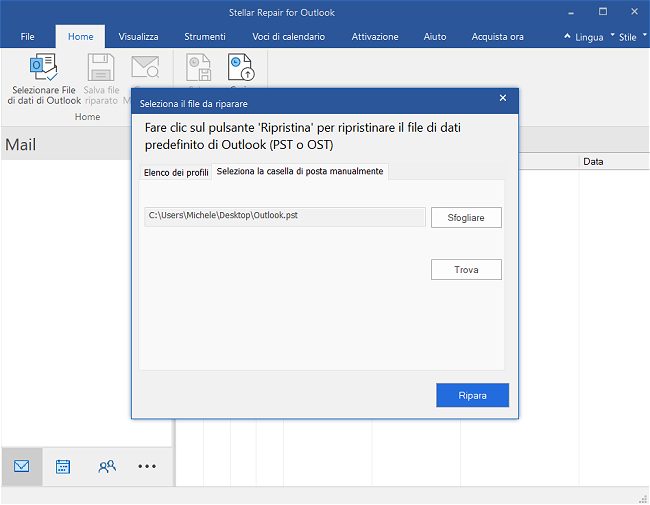Click the Salva file riparato icon

(x=101, y=67)
